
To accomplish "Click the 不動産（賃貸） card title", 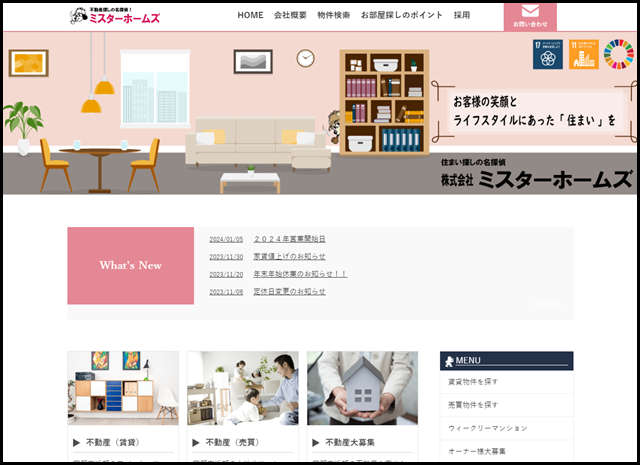I will [113, 443].
